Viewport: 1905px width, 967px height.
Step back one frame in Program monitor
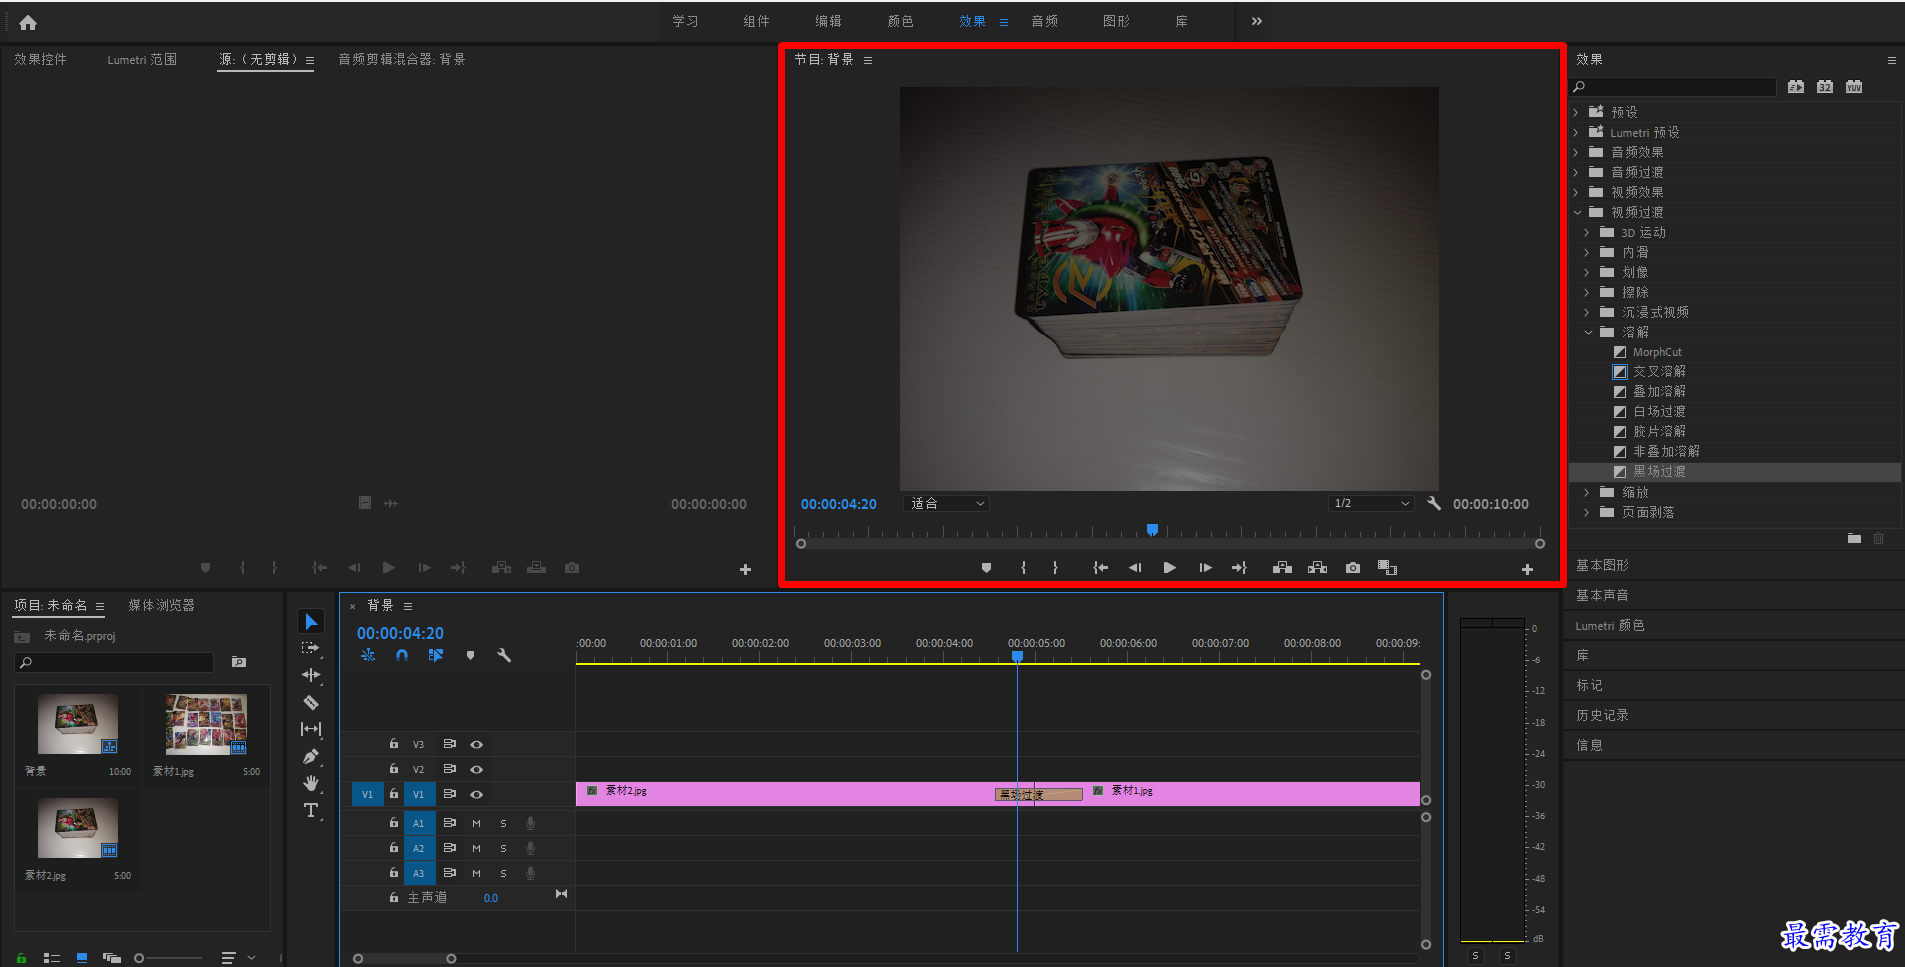tap(1134, 568)
